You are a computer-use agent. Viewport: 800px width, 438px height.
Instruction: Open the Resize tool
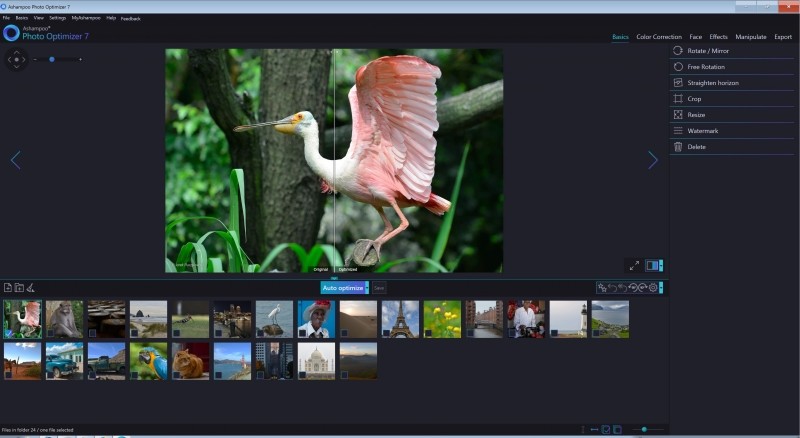click(x=732, y=115)
